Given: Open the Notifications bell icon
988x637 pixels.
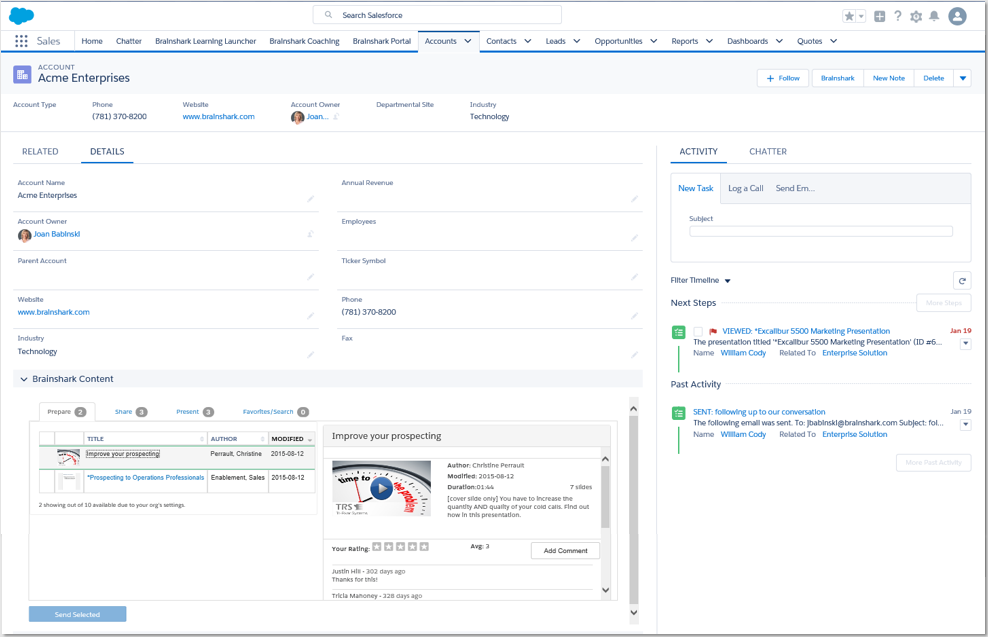Looking at the screenshot, I should tap(934, 16).
